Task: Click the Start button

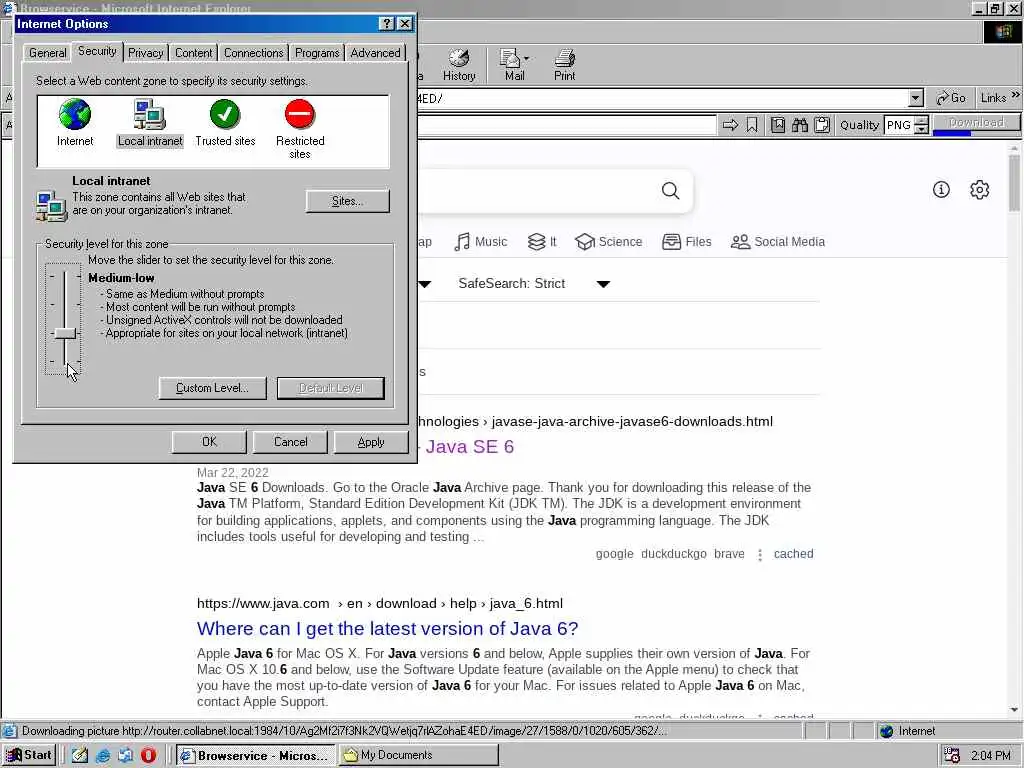Action: (x=29, y=755)
